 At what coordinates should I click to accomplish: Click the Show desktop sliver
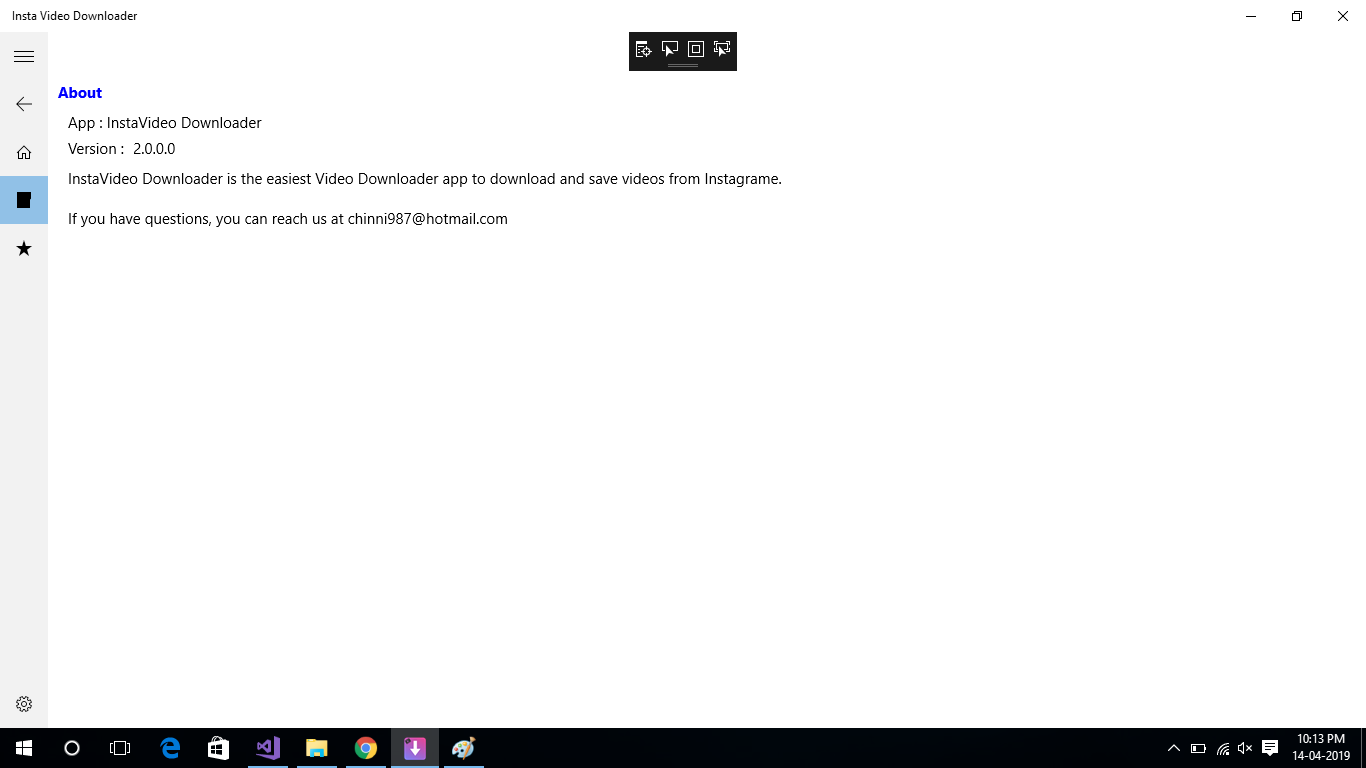1363,748
